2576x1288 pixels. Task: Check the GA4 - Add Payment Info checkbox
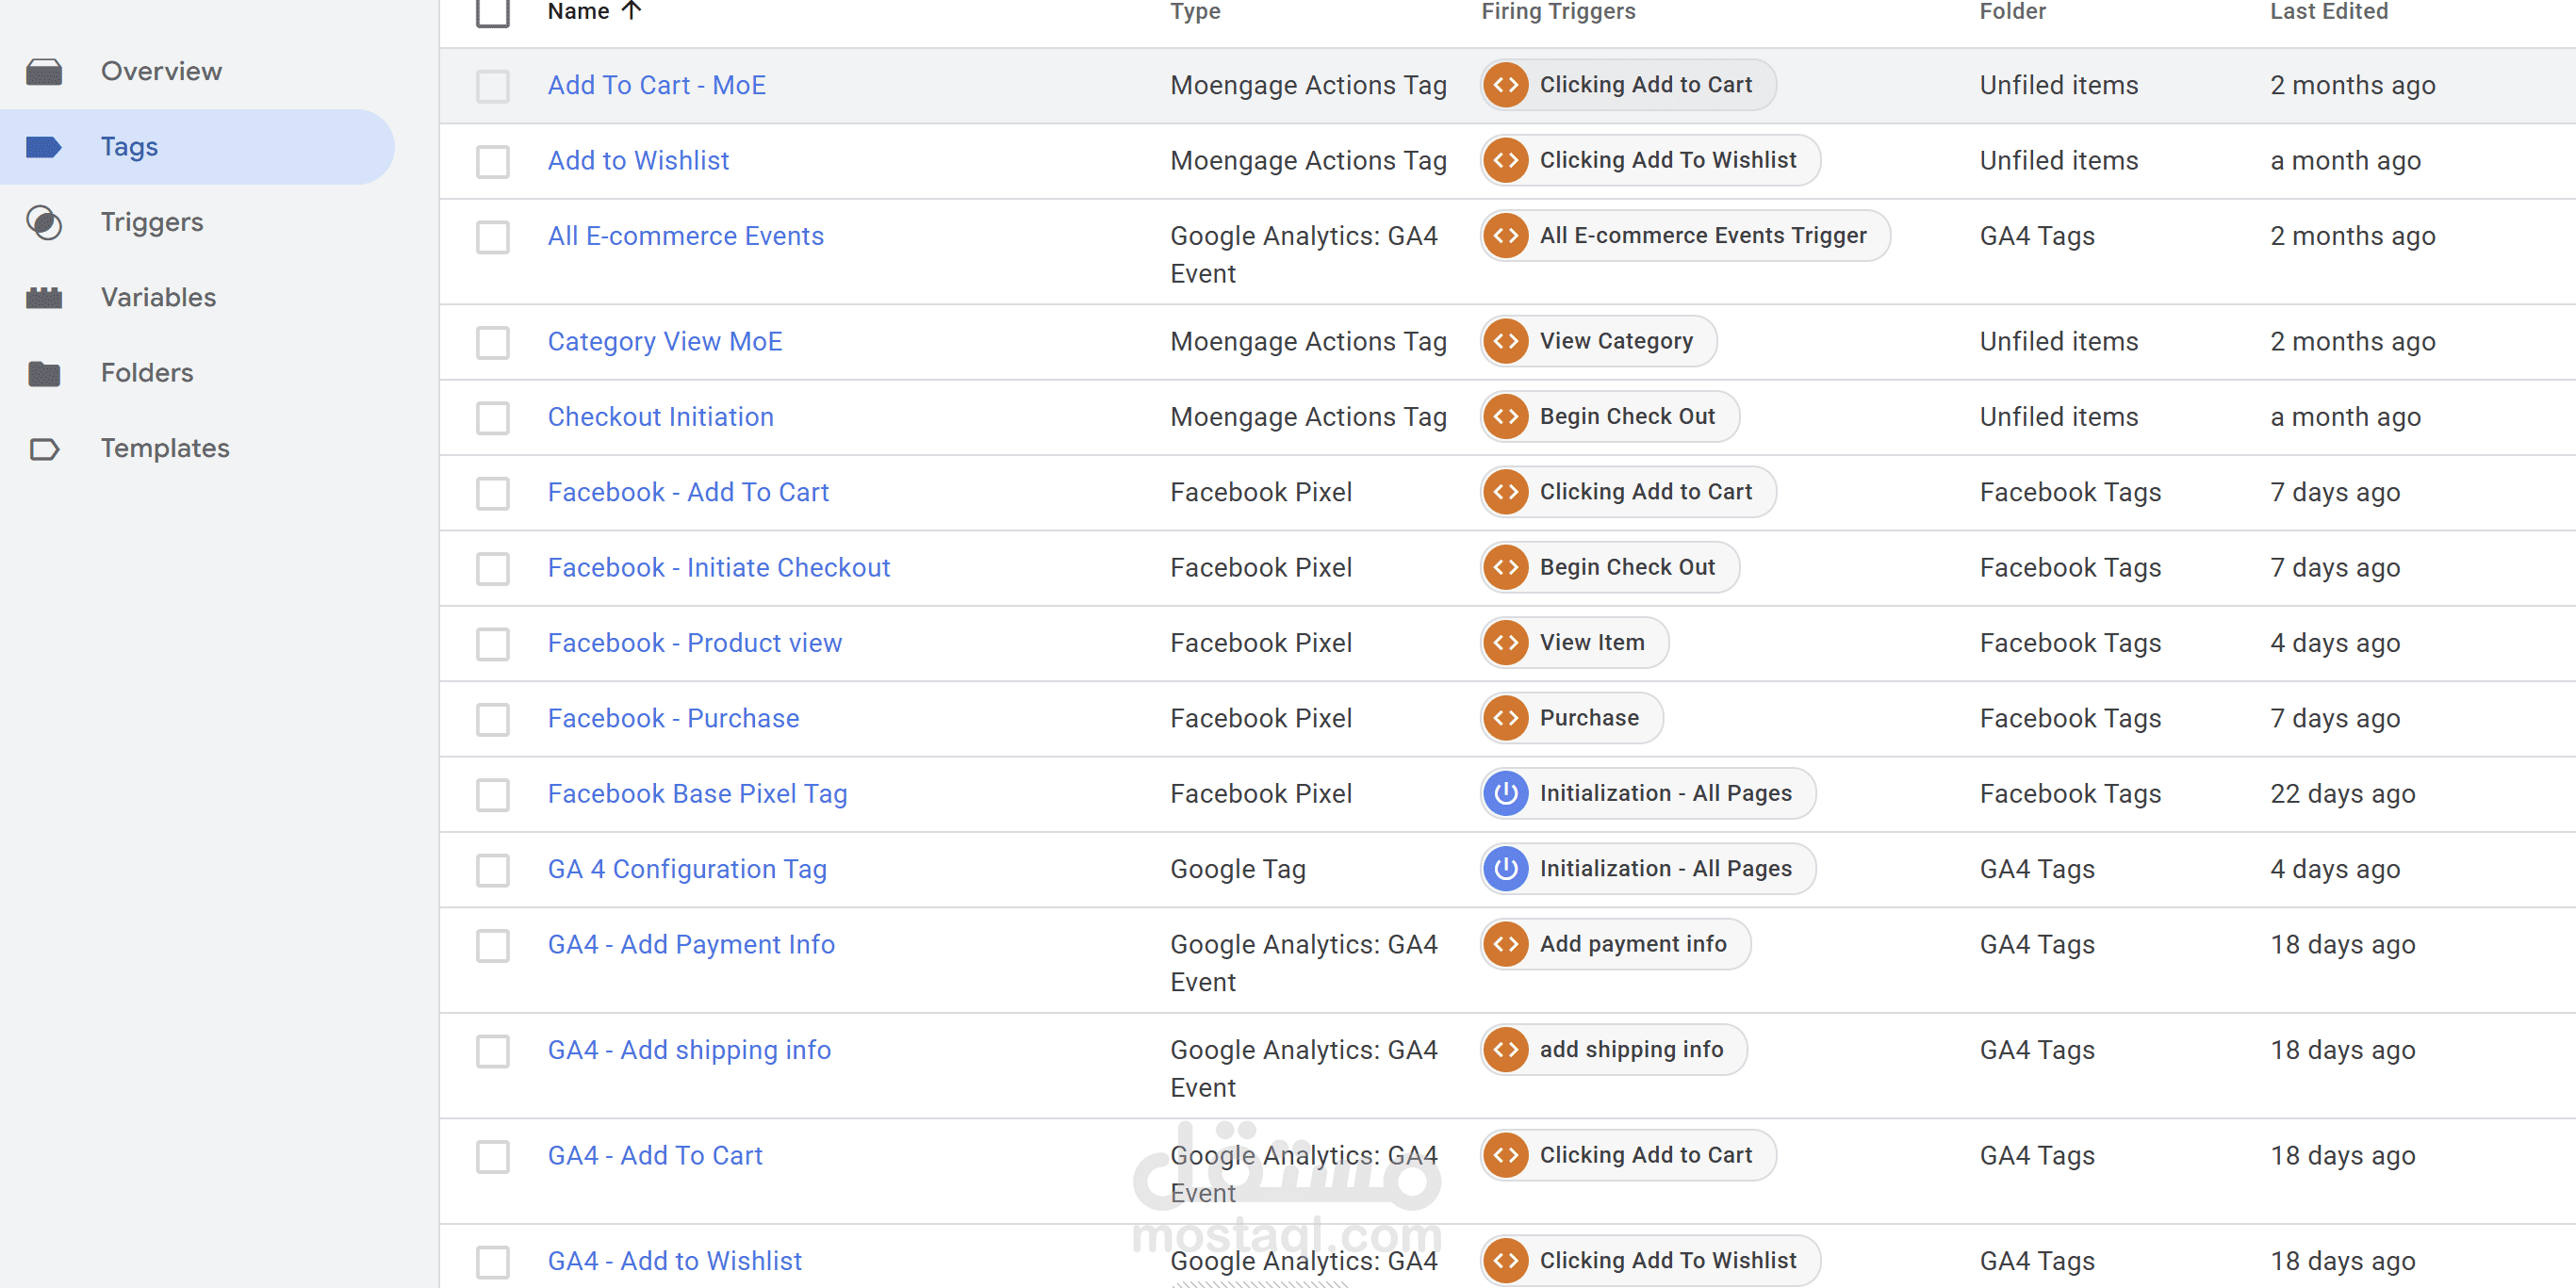[x=492, y=945]
